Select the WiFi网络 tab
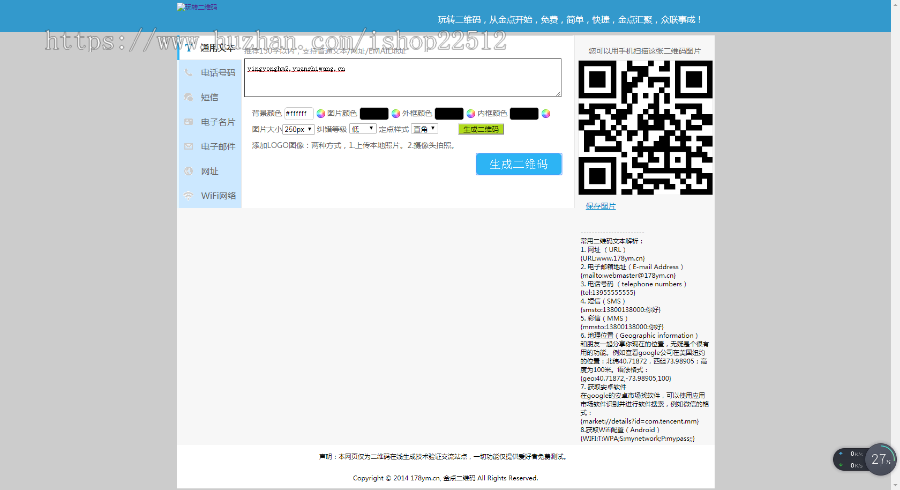This screenshot has height=490, width=900. [210, 196]
